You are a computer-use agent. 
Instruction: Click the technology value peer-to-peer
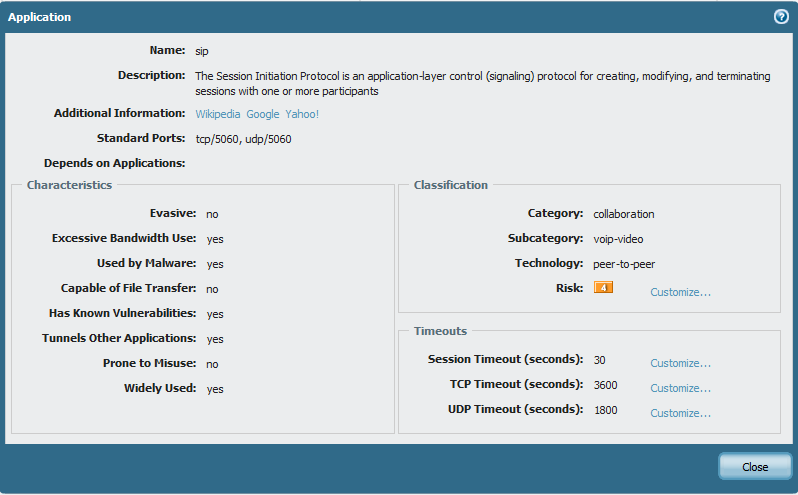[623, 264]
